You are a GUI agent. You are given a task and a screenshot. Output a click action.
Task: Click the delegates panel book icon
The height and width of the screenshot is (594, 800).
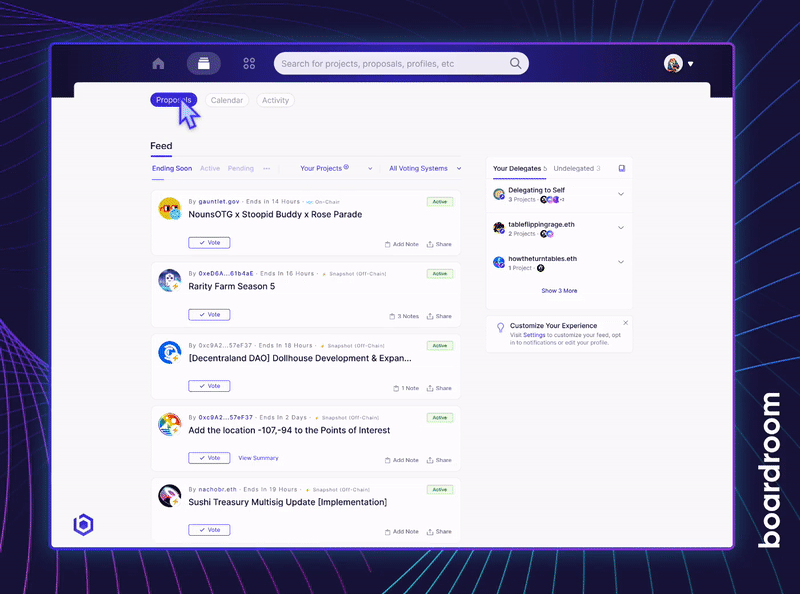621,168
